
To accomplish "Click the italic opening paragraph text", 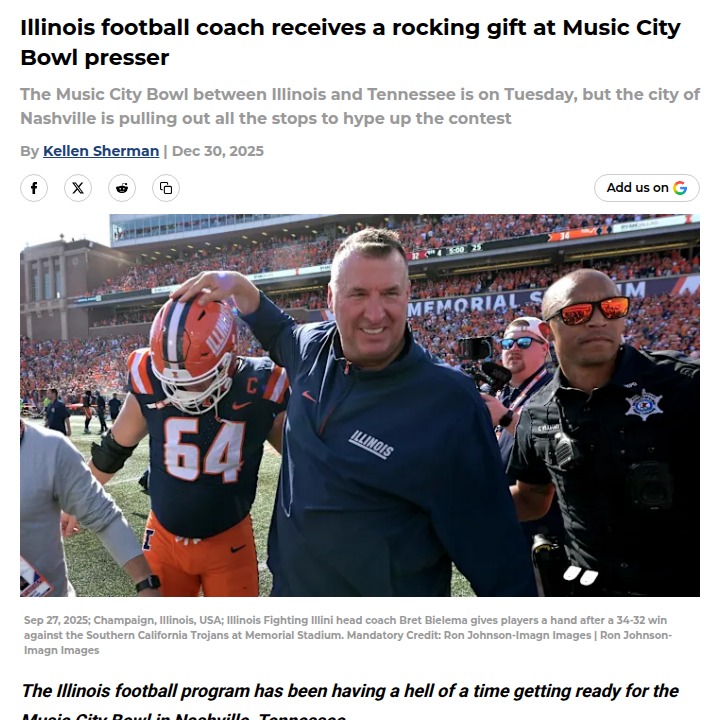I will pyautogui.click(x=350, y=701).
